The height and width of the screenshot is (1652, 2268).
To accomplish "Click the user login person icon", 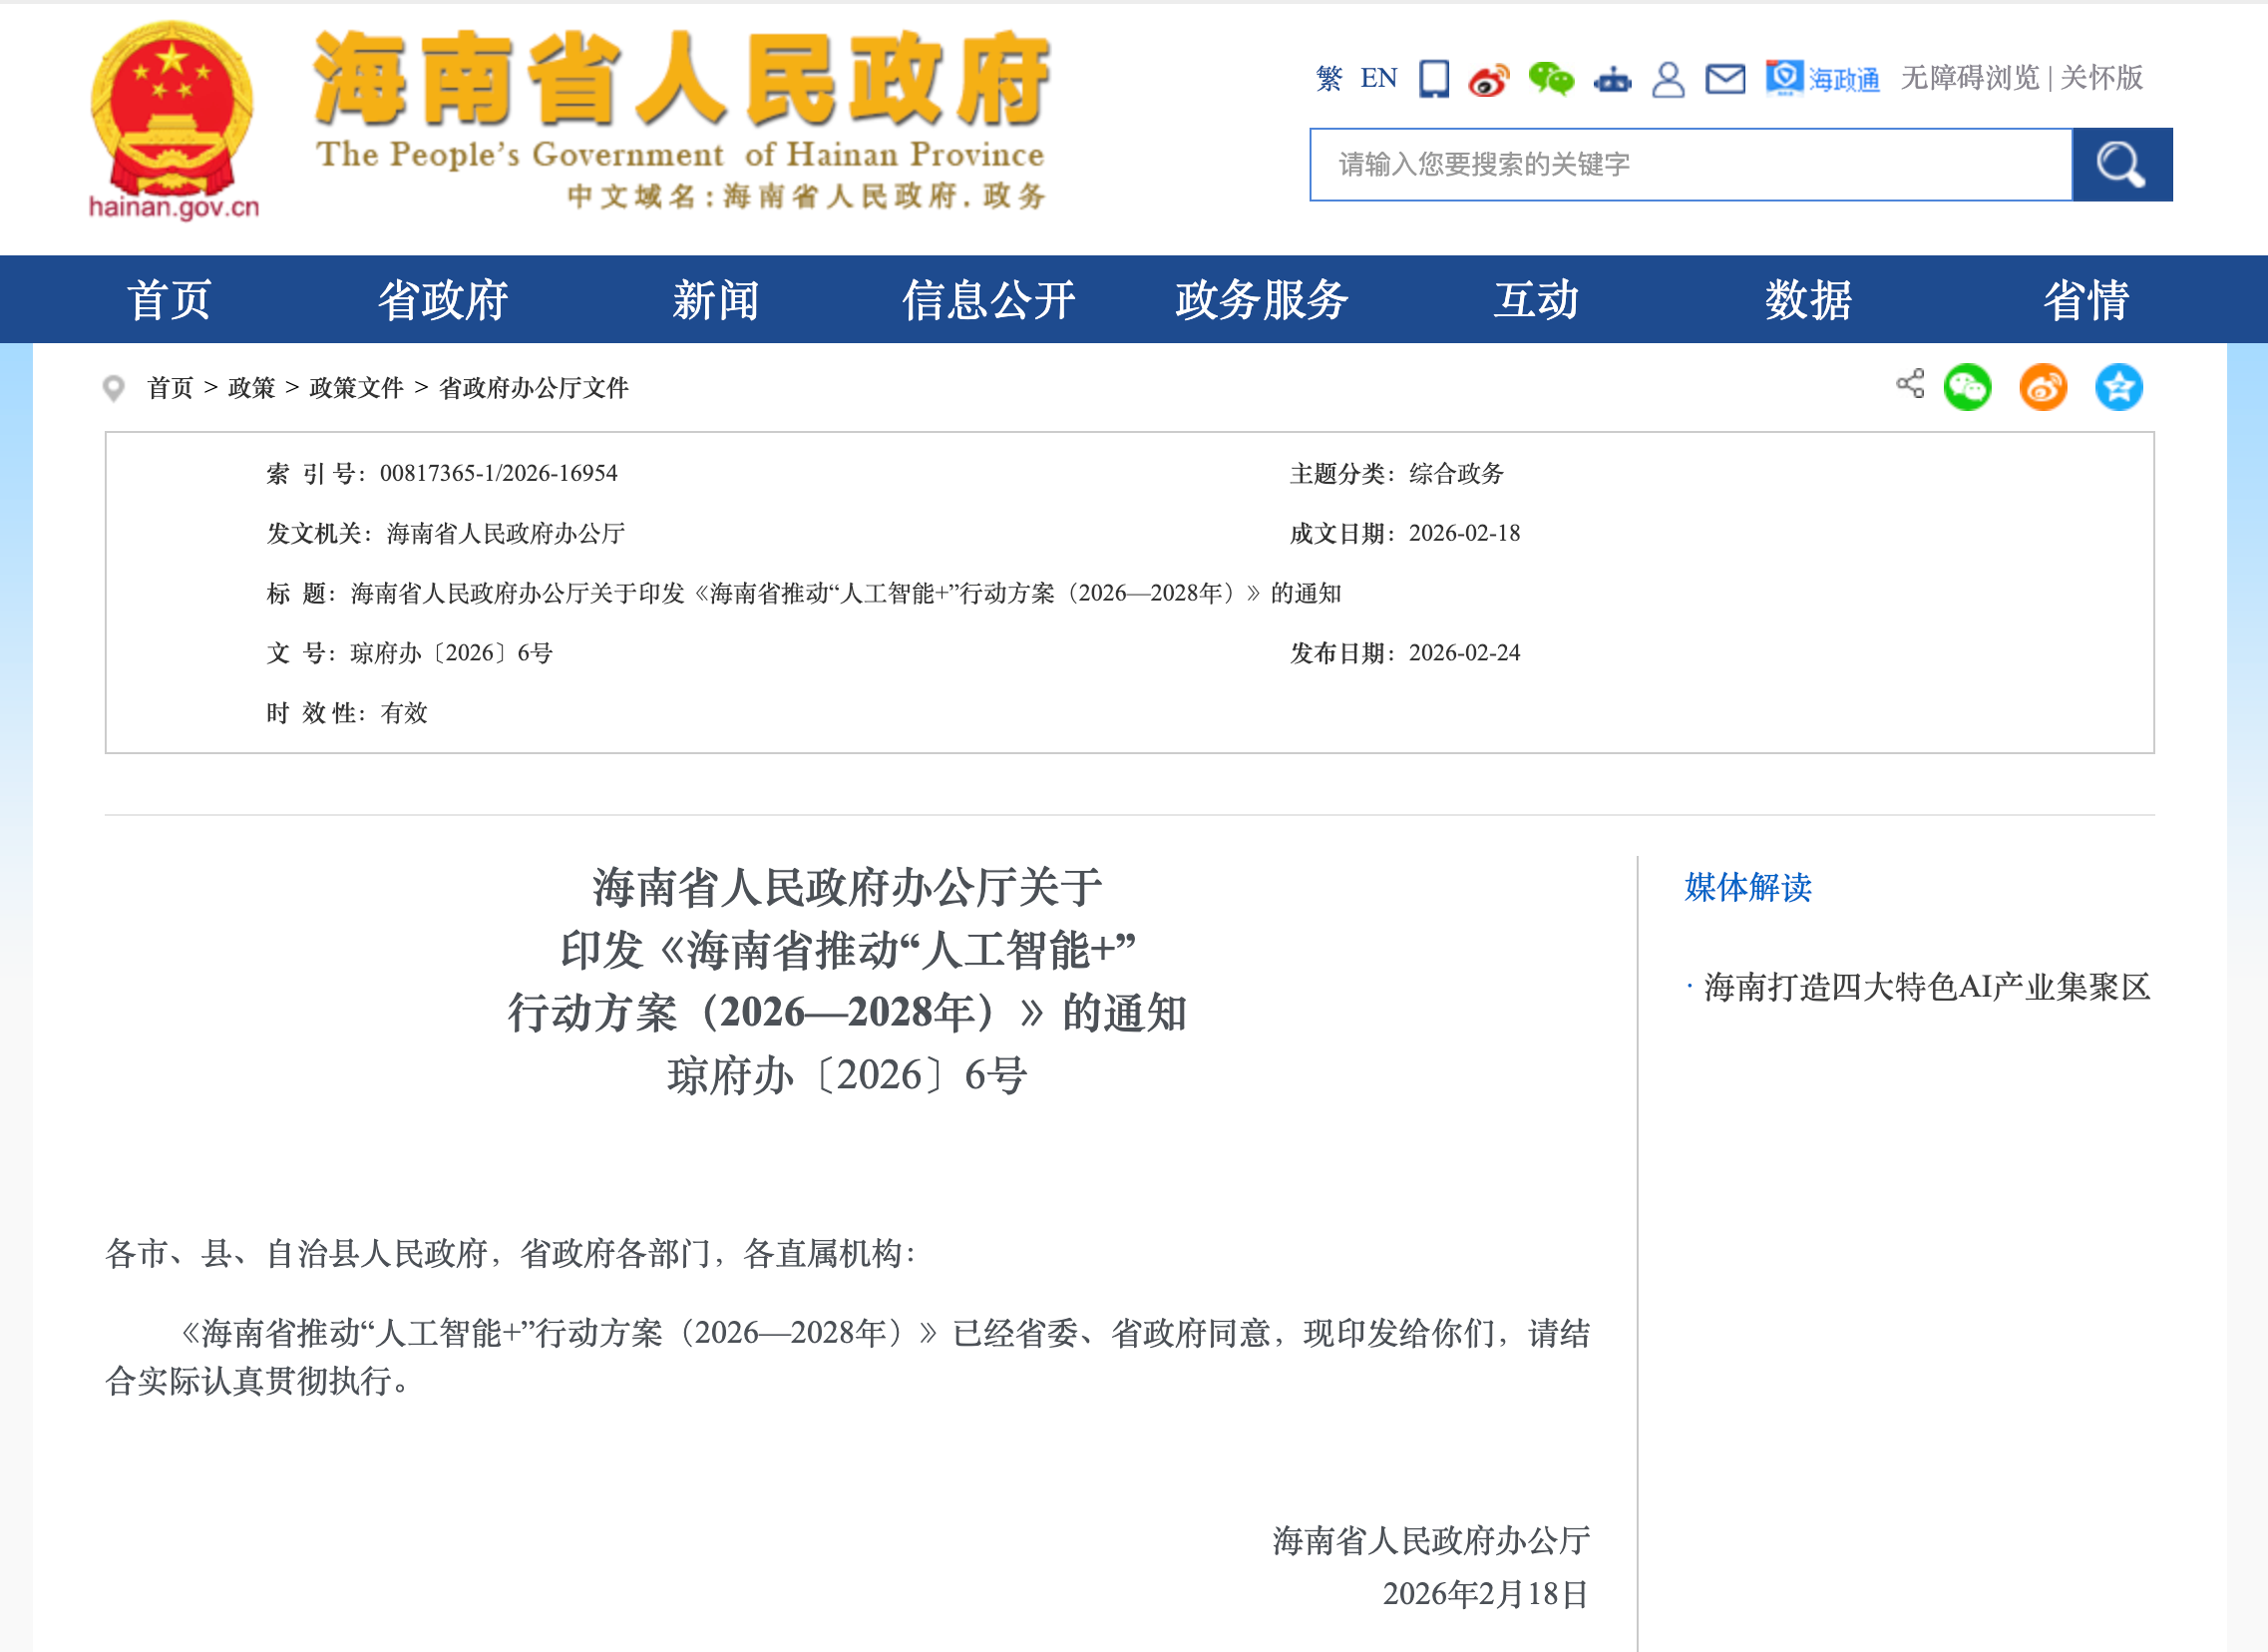I will click(x=1668, y=79).
